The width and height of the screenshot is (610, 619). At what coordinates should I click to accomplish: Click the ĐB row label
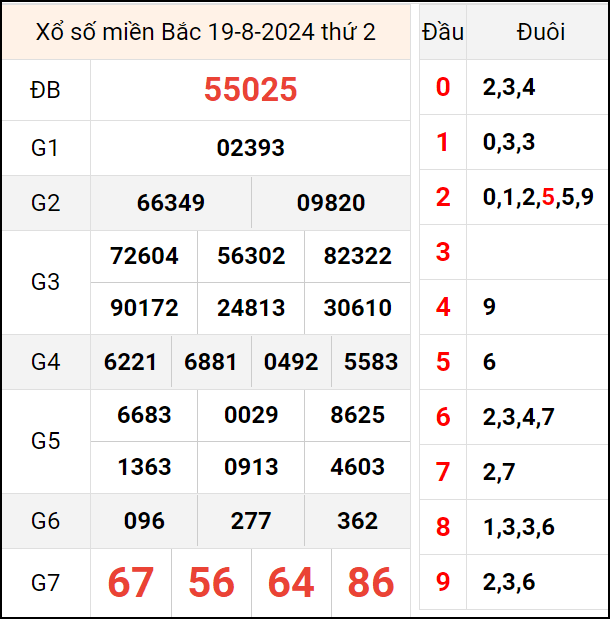point(46,90)
